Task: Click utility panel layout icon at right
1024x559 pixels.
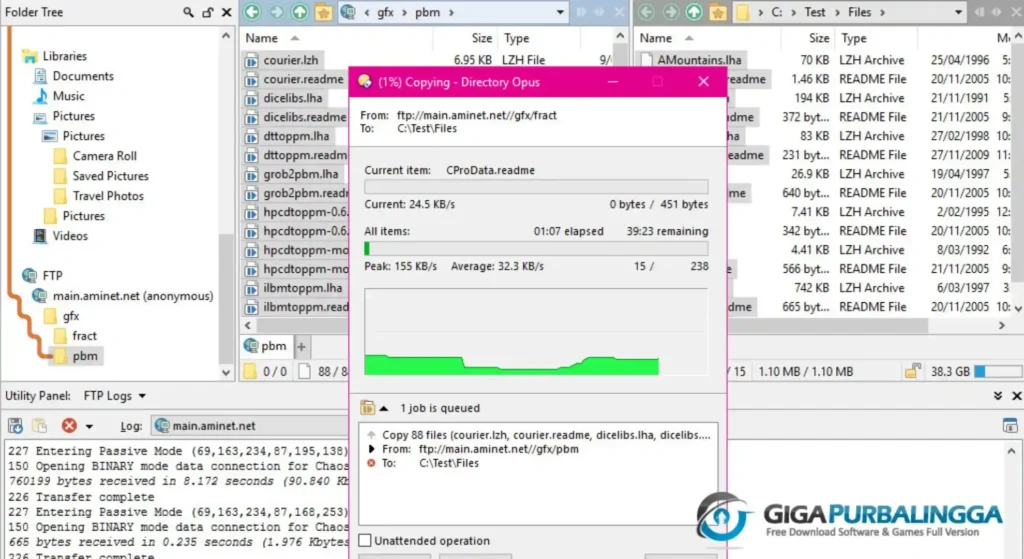Action: click(1010, 426)
